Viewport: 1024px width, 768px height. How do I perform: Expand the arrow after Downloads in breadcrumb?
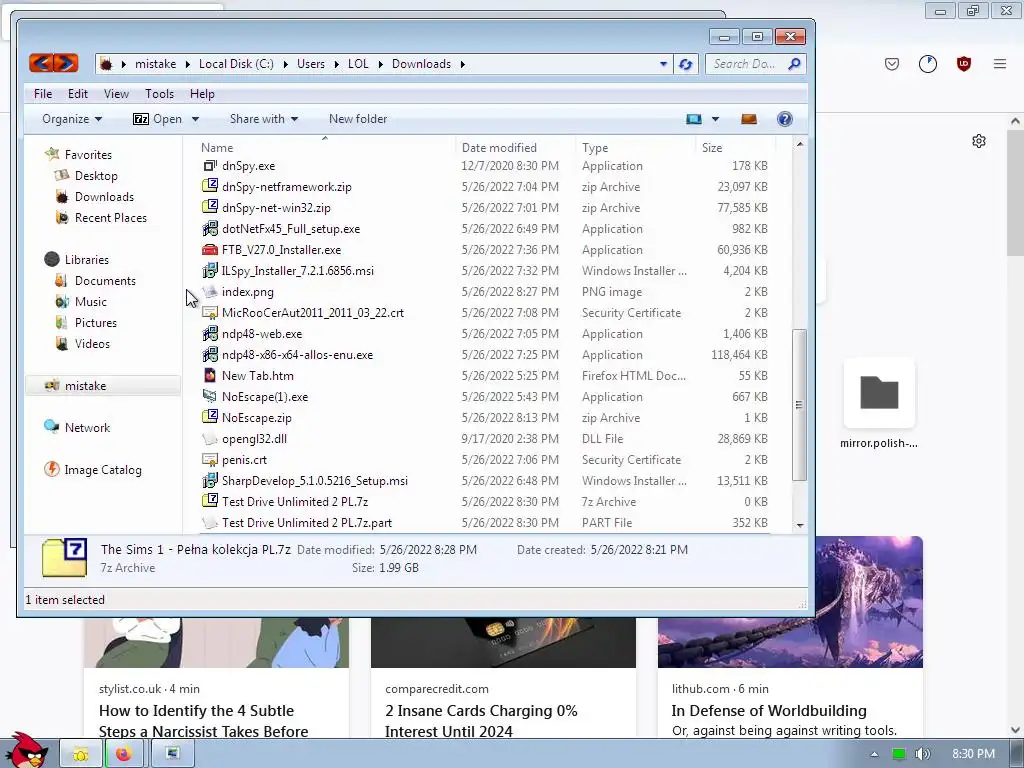[x=462, y=64]
